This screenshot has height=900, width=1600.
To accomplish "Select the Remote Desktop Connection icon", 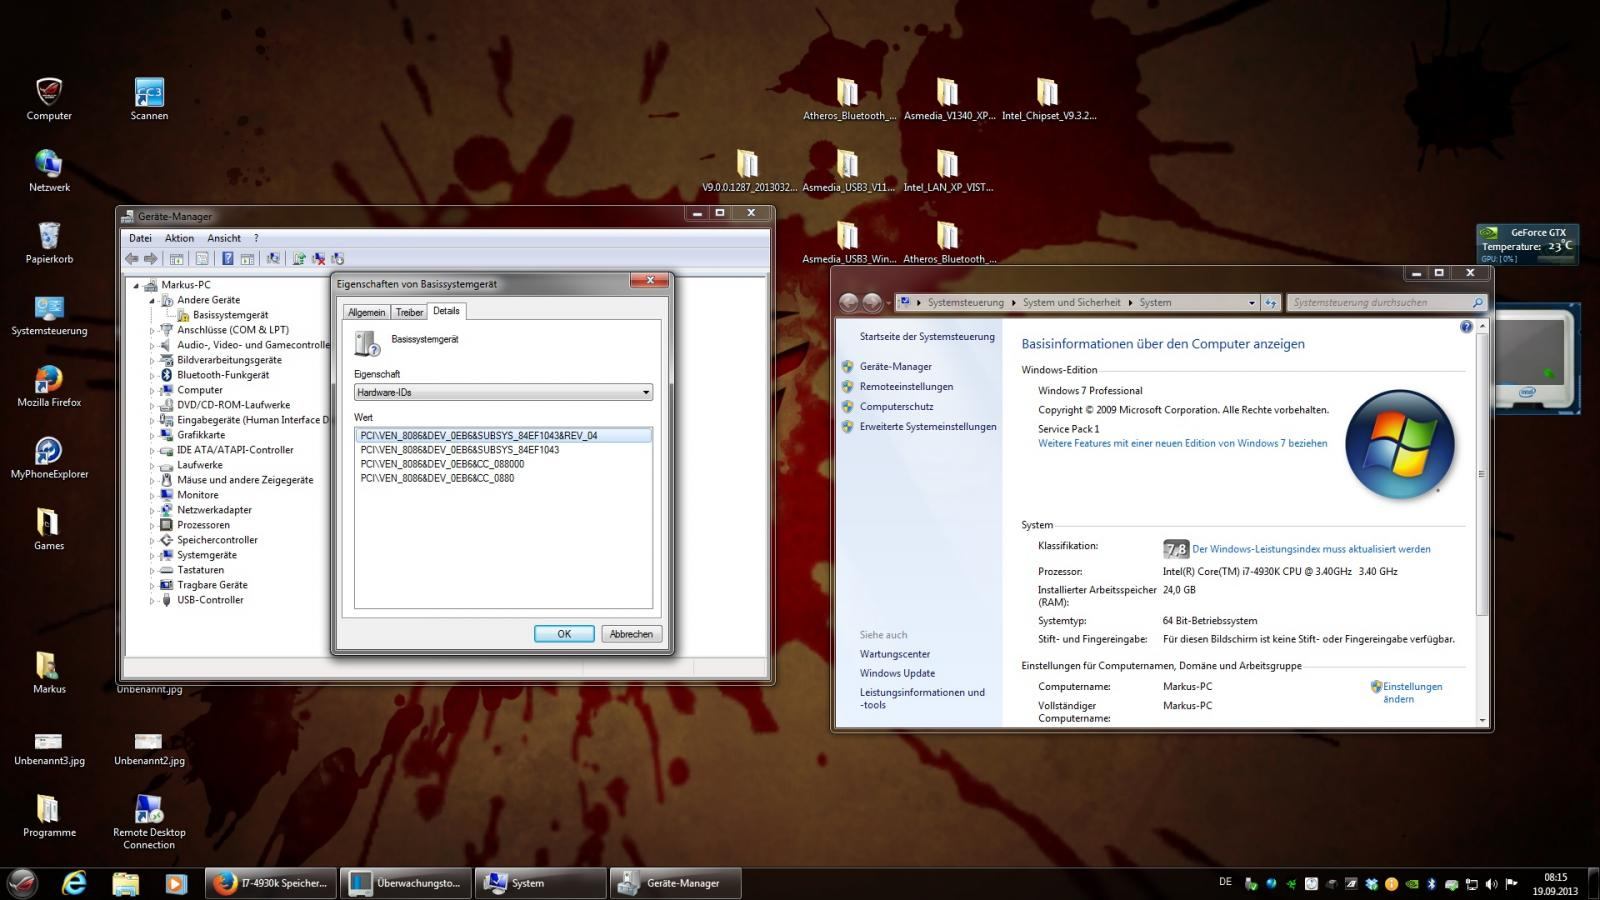I will 149,822.
